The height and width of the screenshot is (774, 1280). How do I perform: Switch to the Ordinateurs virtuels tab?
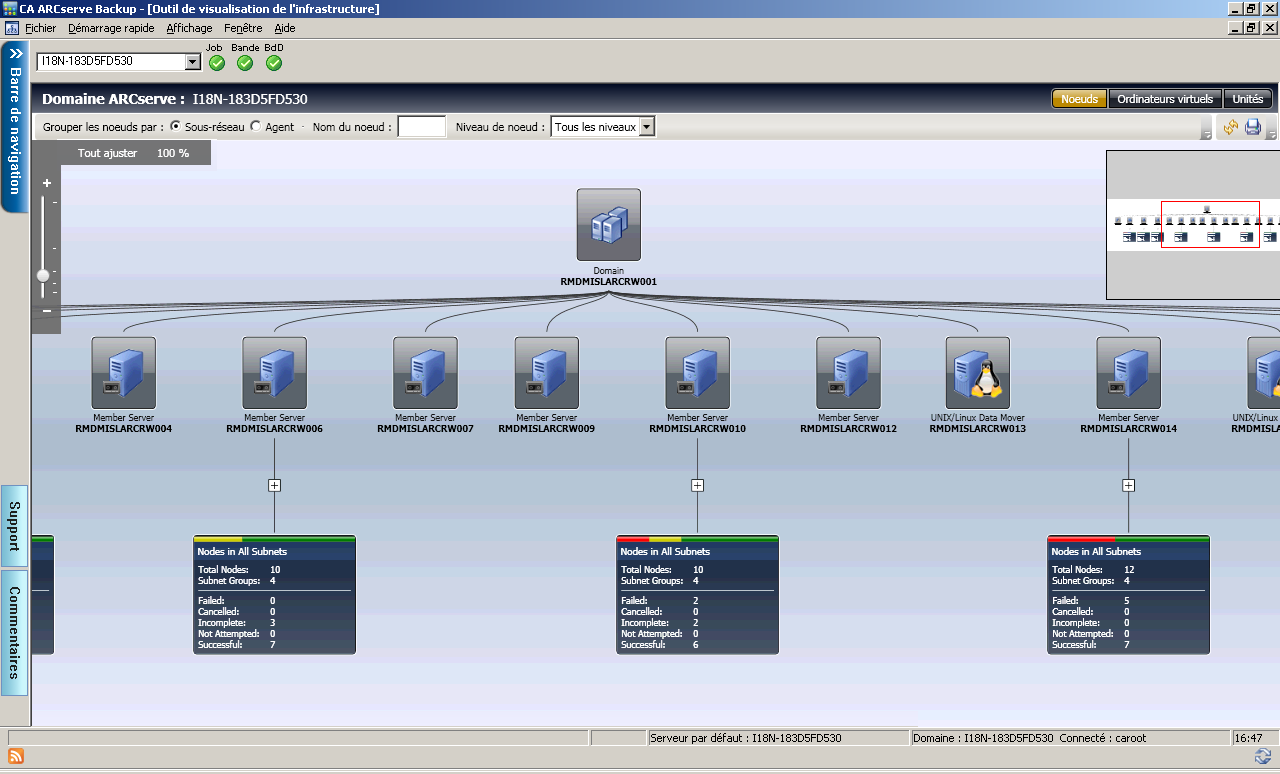tap(1164, 99)
